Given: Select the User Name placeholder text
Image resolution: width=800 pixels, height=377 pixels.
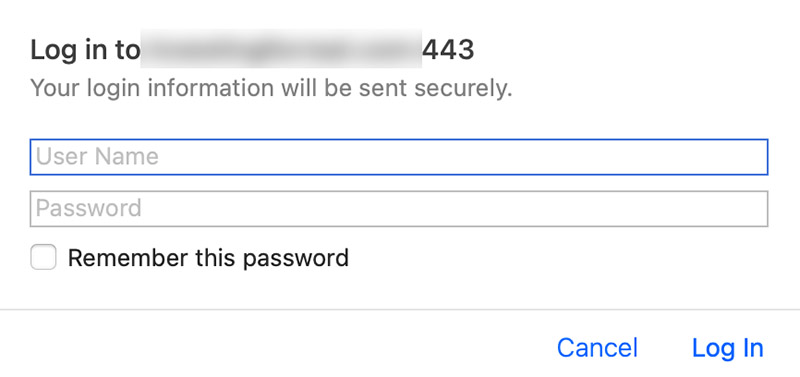Looking at the screenshot, I should tap(97, 157).
